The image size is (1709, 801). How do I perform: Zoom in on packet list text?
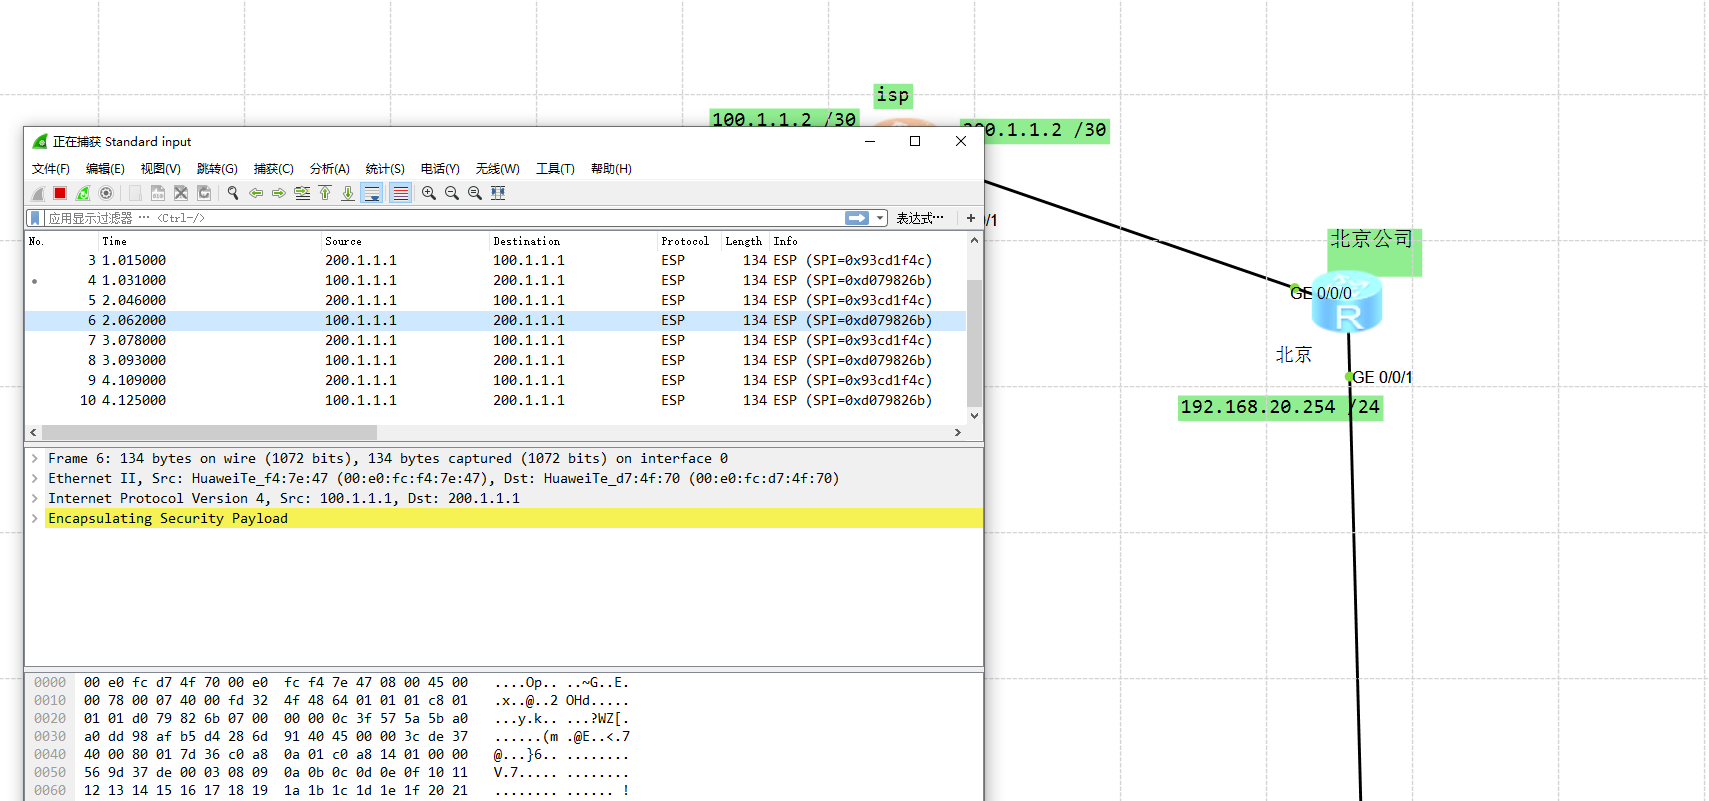point(429,193)
